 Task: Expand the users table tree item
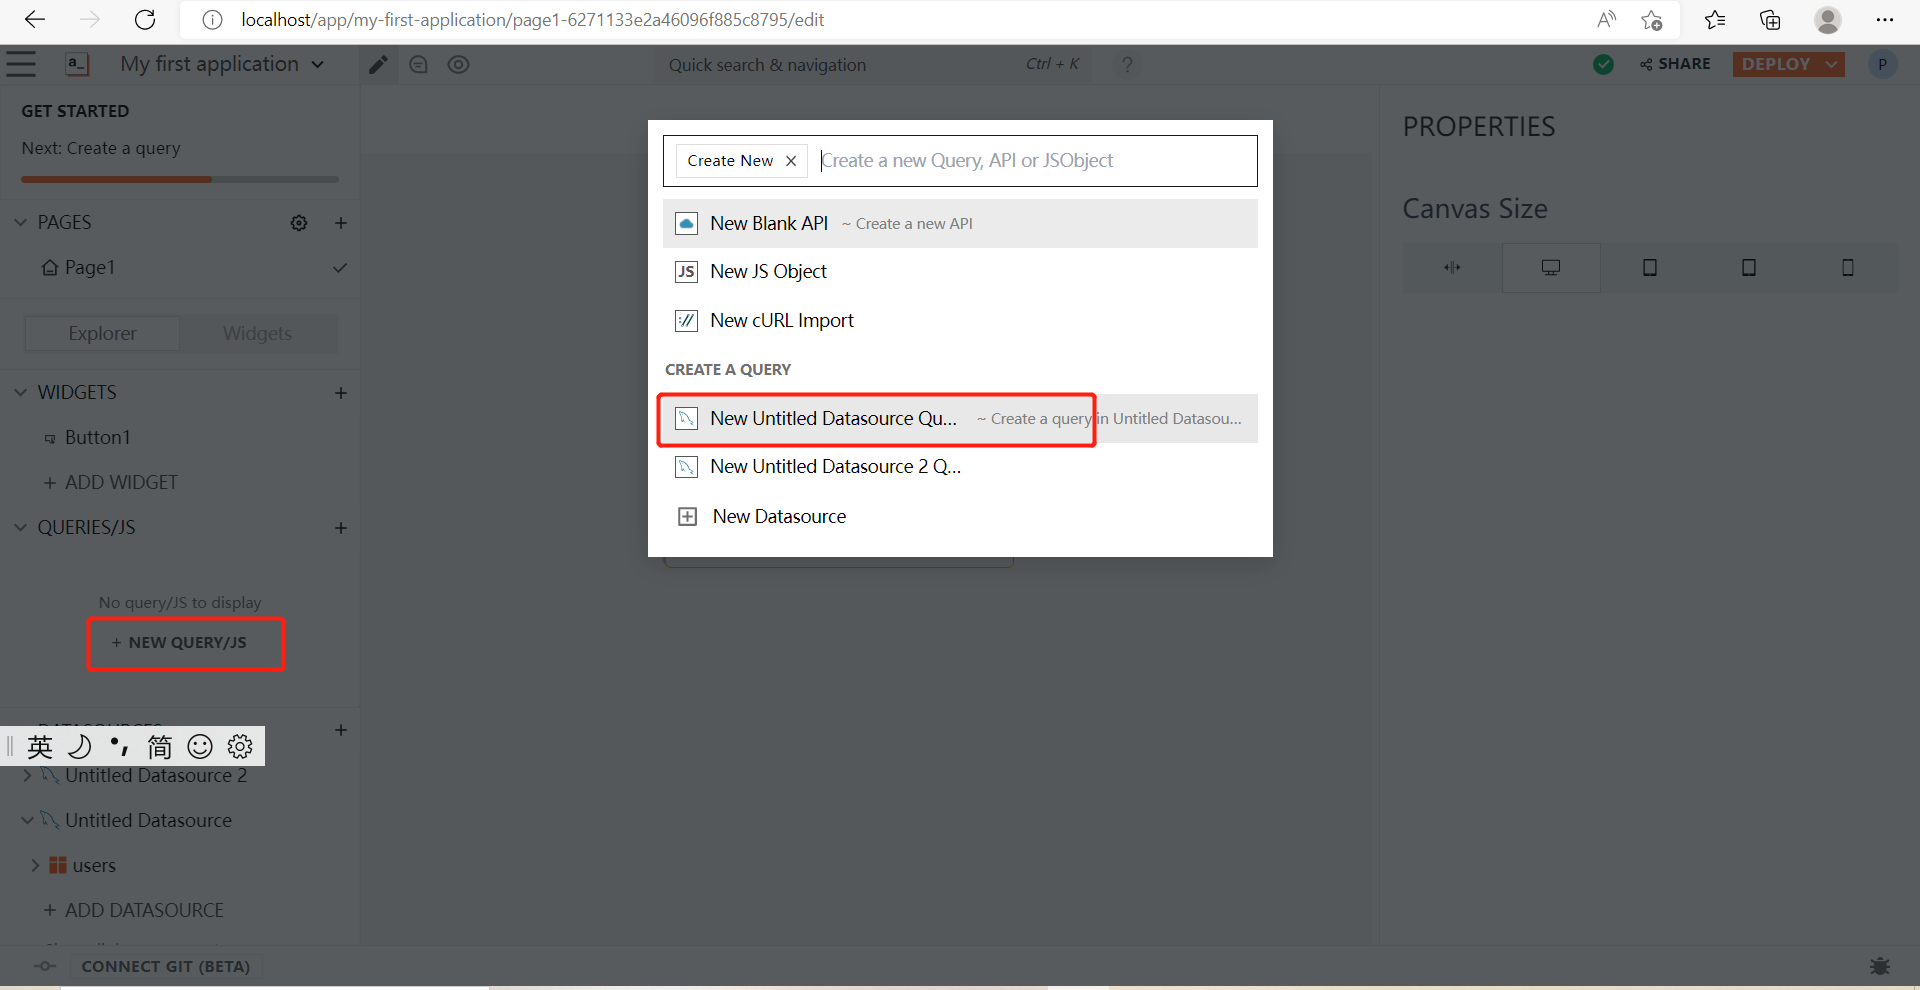(35, 865)
